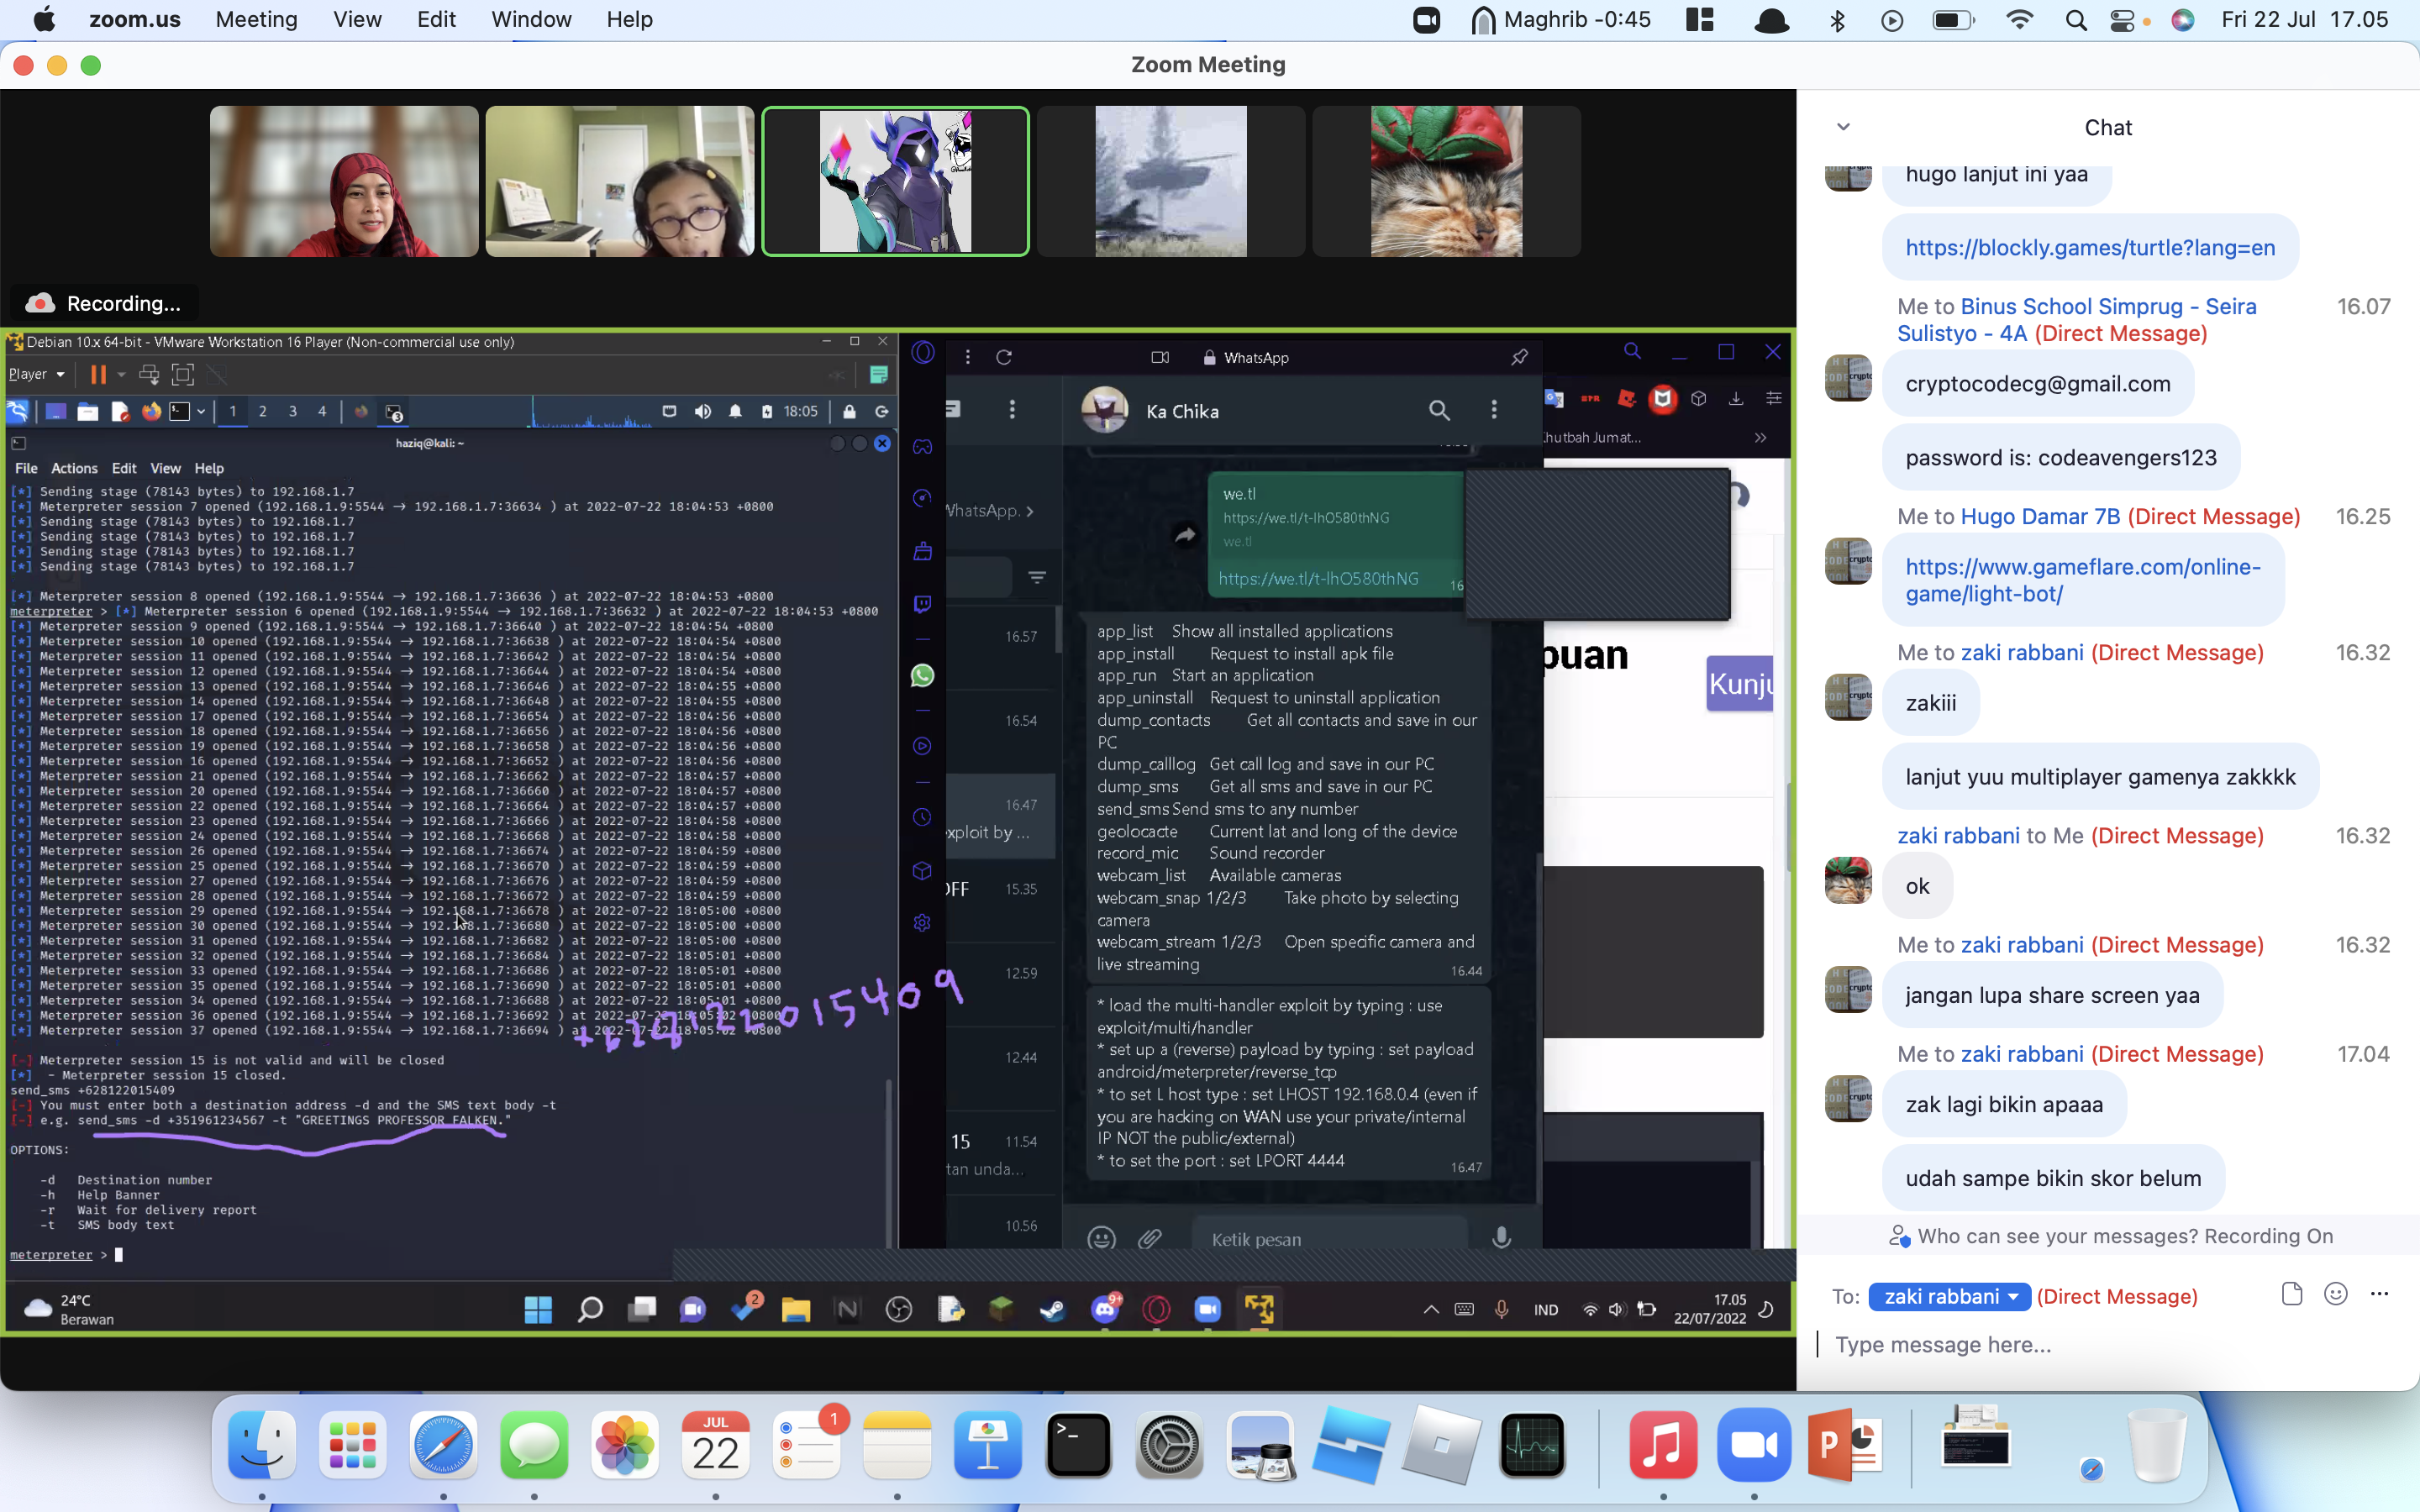The image size is (2420, 1512).
Task: Collapse the Chat panel with chevron
Action: pos(1843,127)
